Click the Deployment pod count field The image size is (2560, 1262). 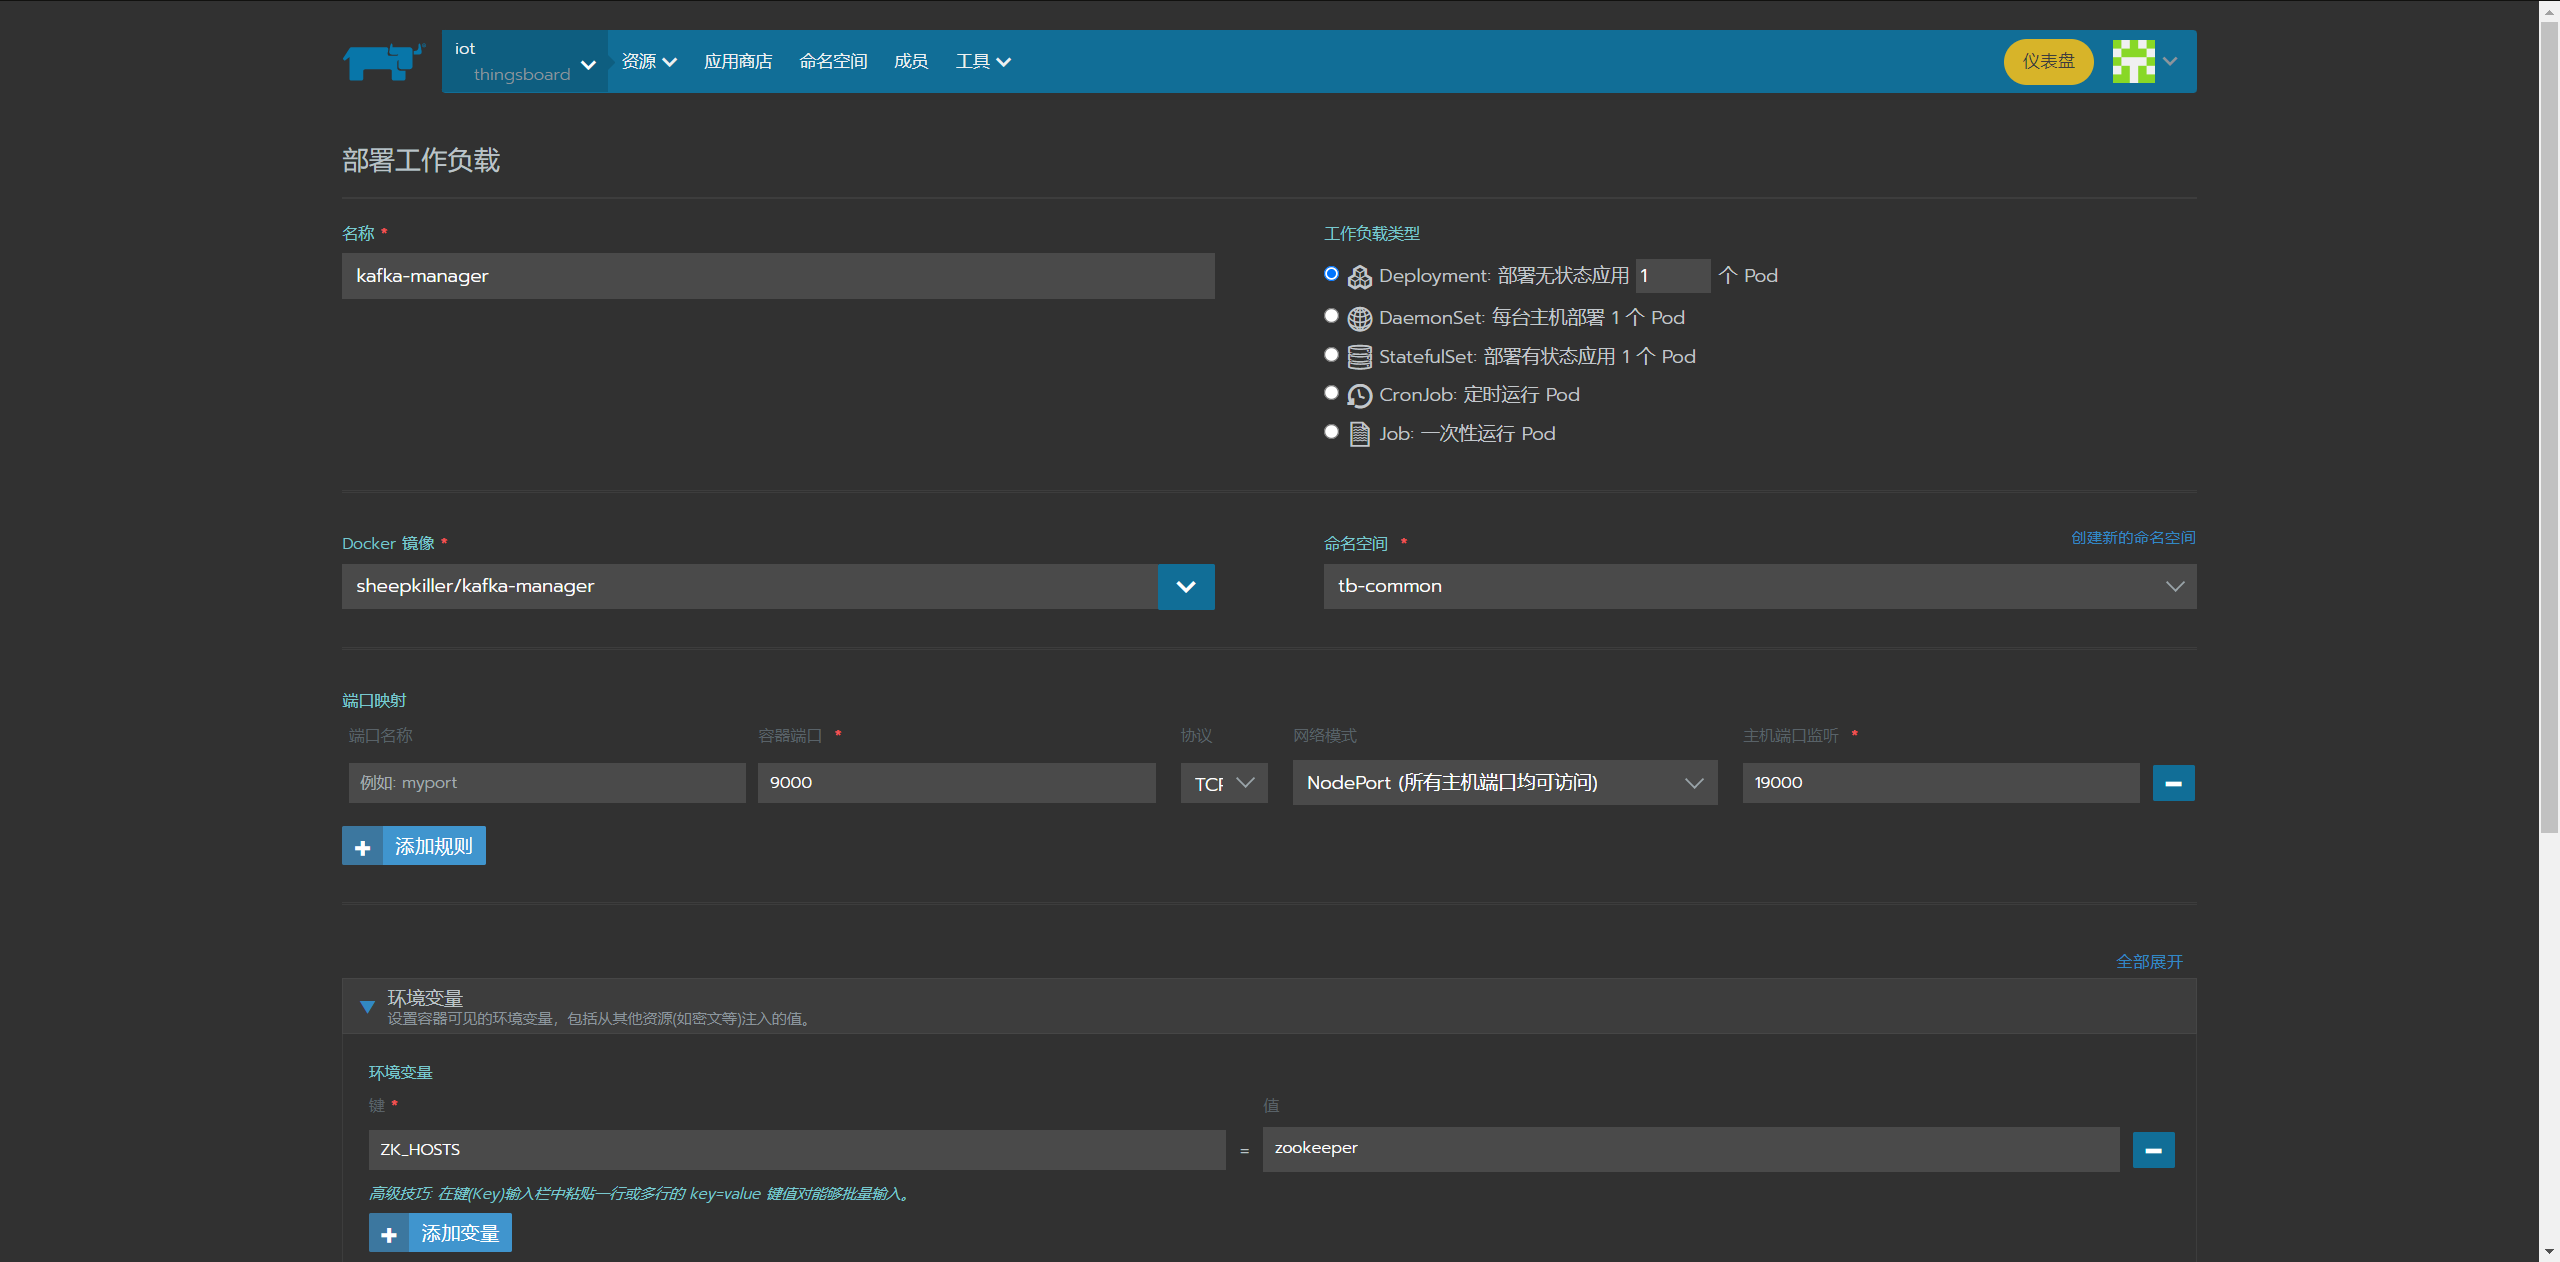coord(1673,276)
